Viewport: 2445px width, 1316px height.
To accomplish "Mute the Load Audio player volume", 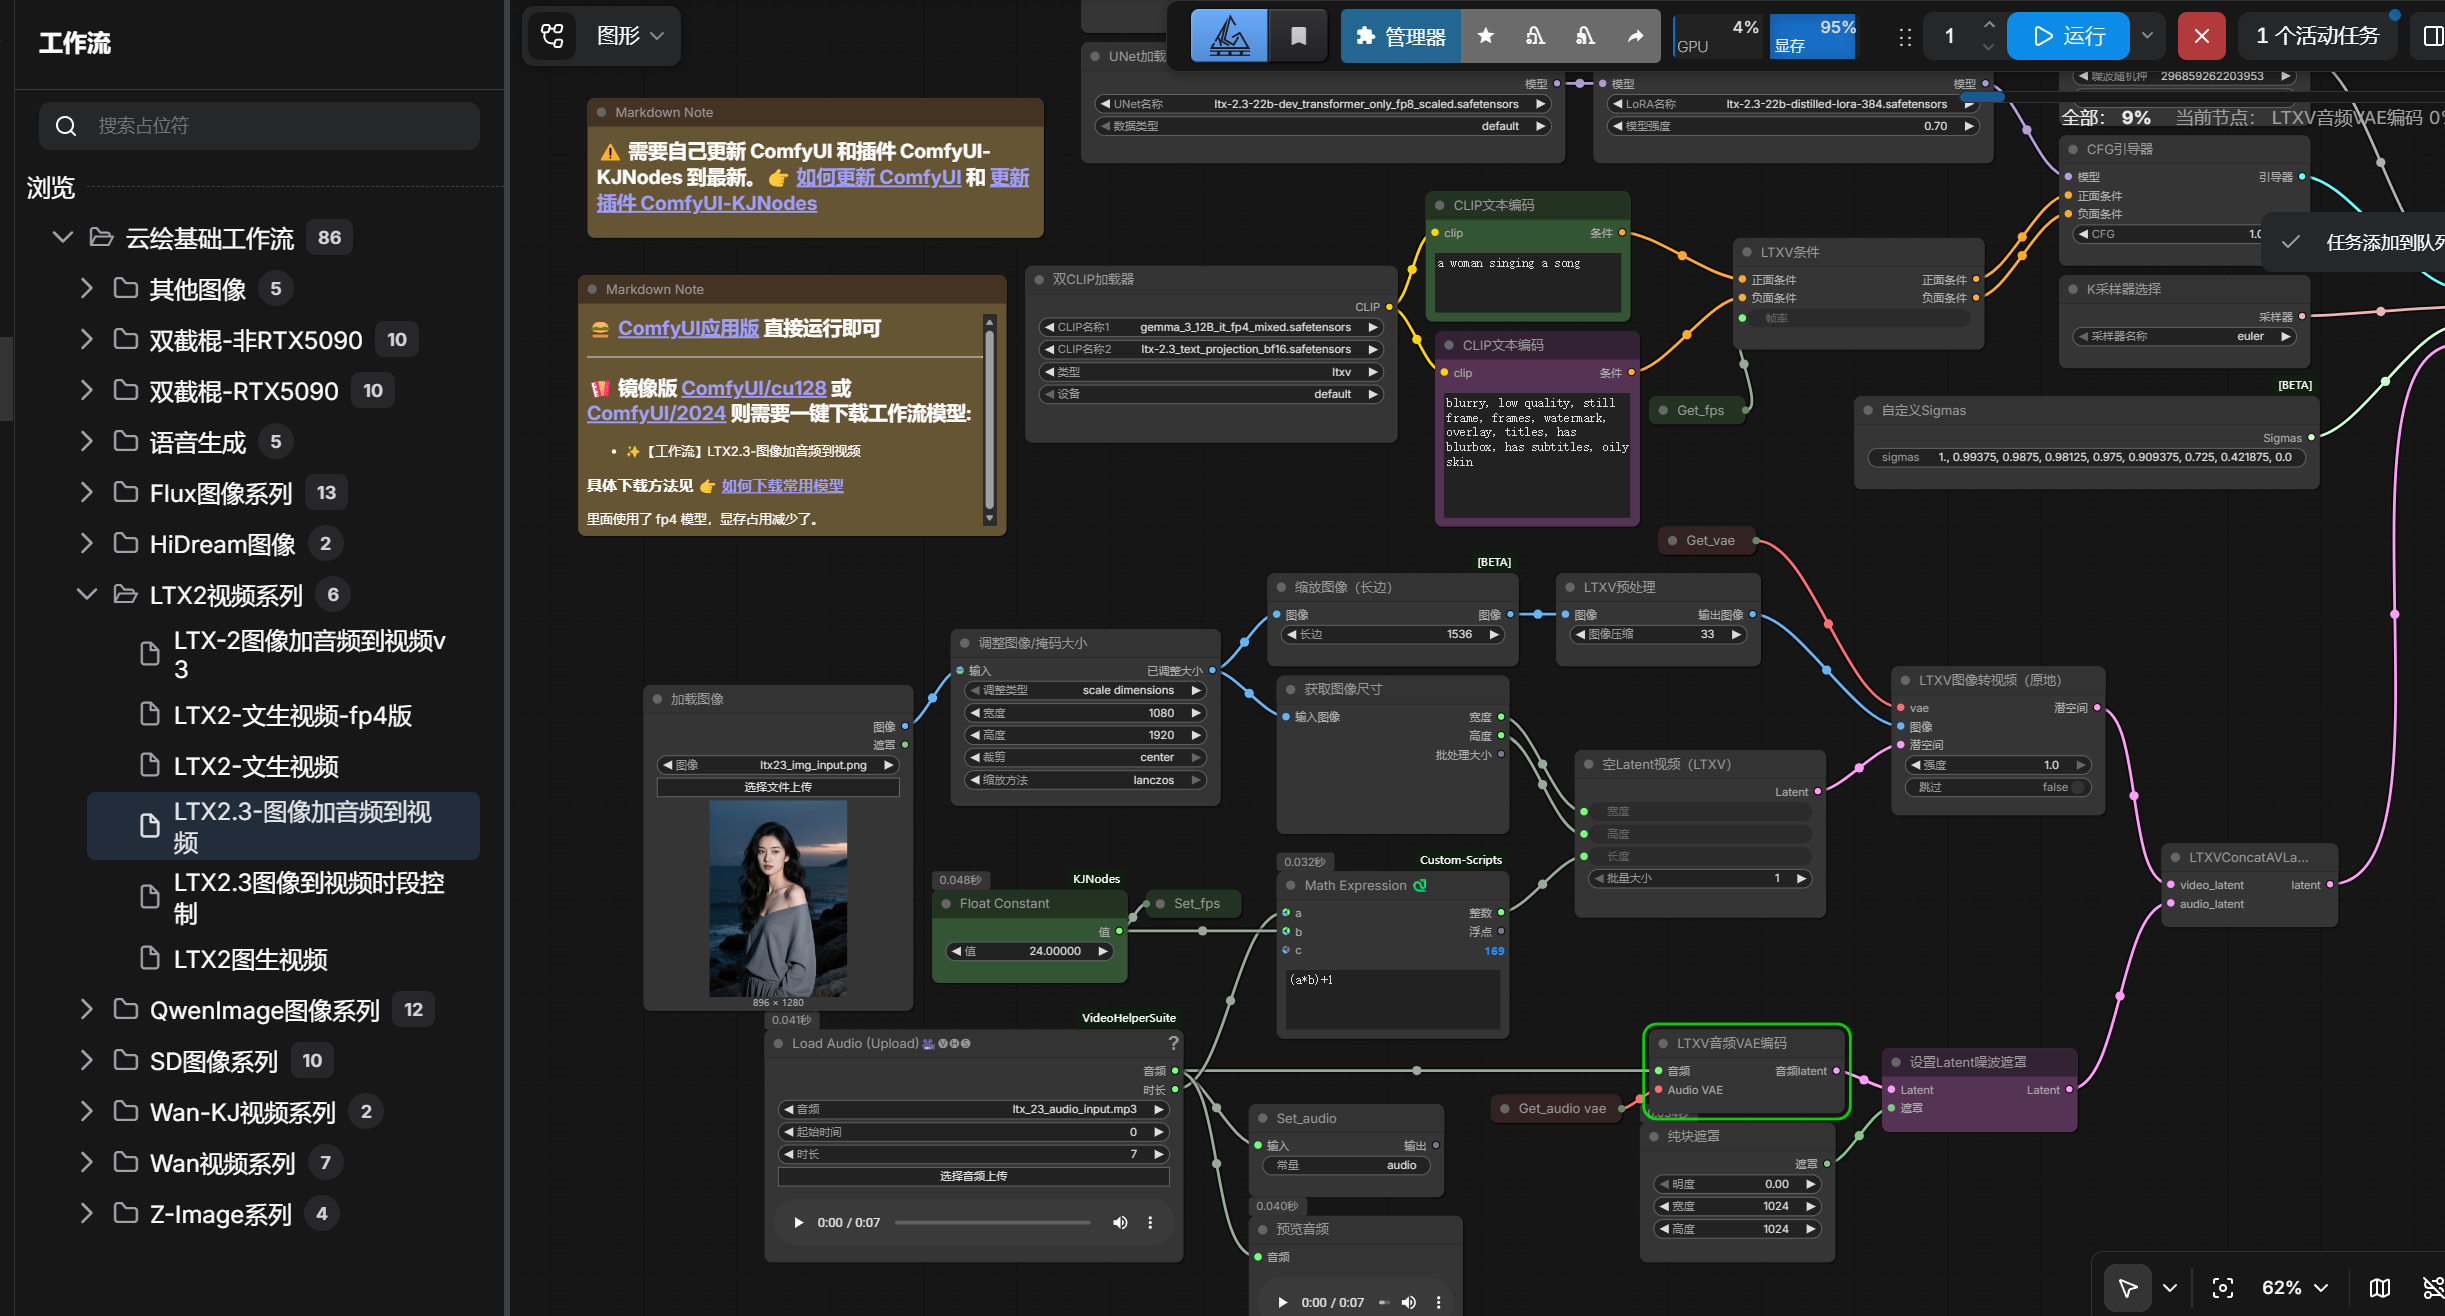I will (x=1120, y=1222).
